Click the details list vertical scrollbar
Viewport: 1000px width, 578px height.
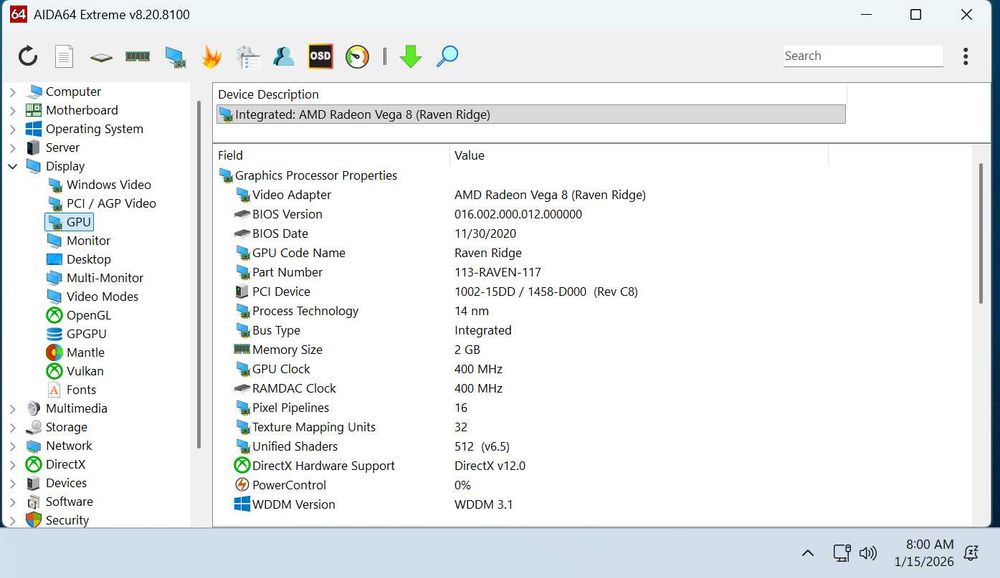point(981,233)
